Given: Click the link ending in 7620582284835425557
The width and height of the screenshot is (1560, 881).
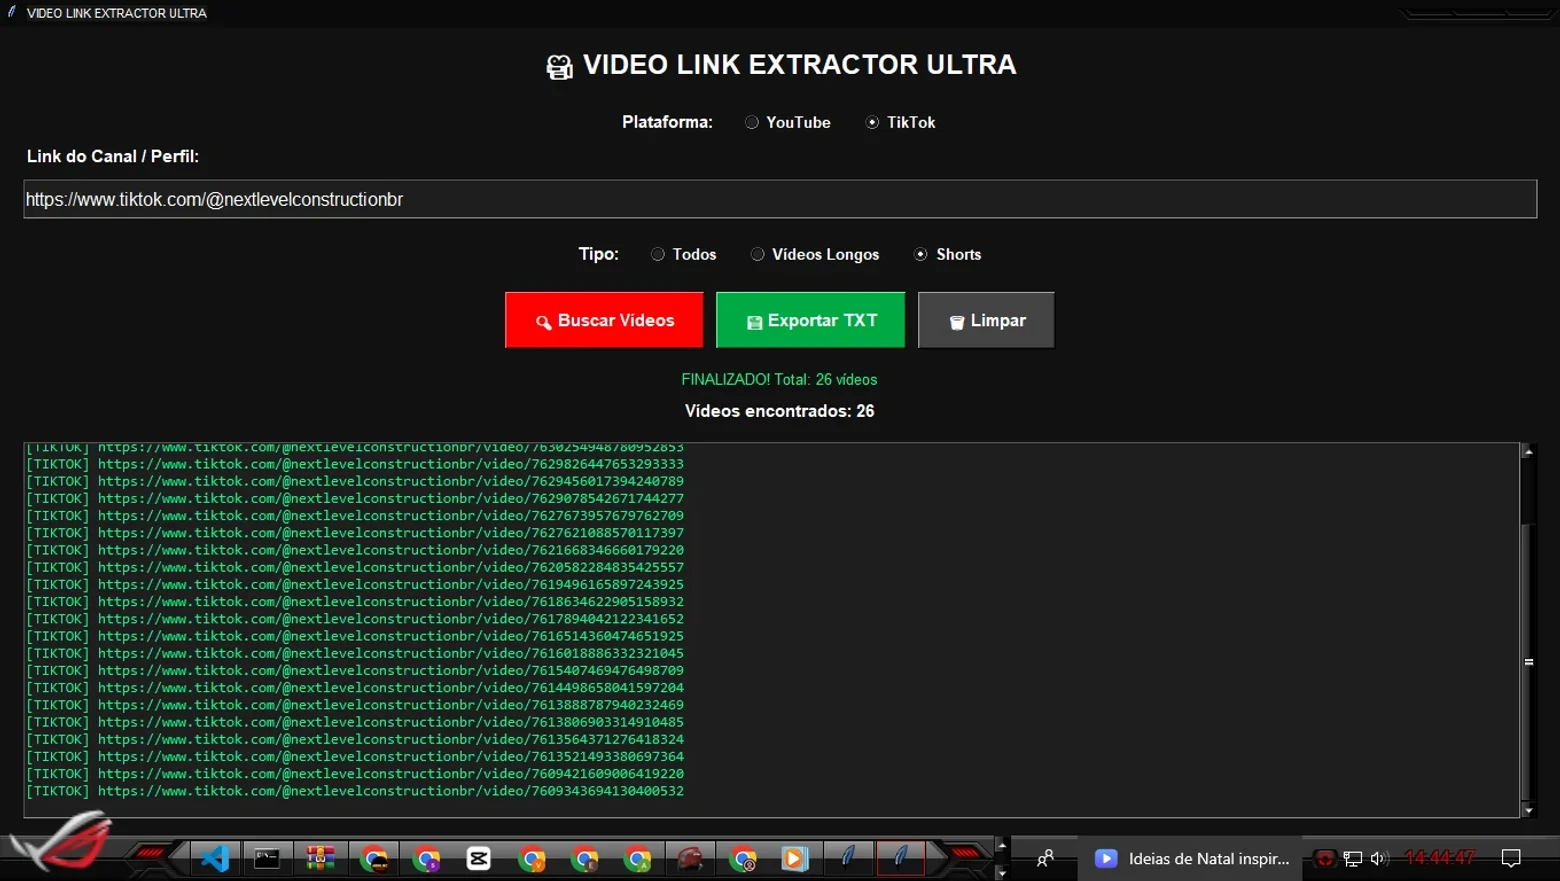Looking at the screenshot, I should point(391,567).
